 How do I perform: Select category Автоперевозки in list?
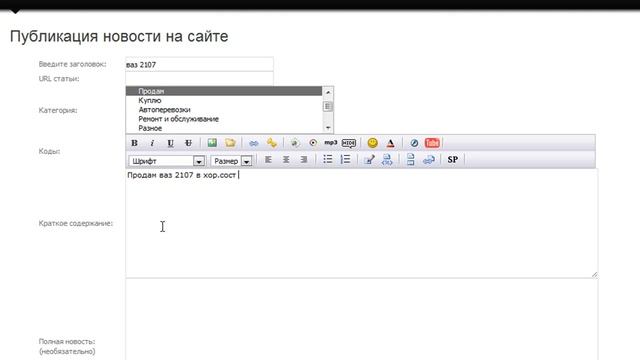(224, 110)
